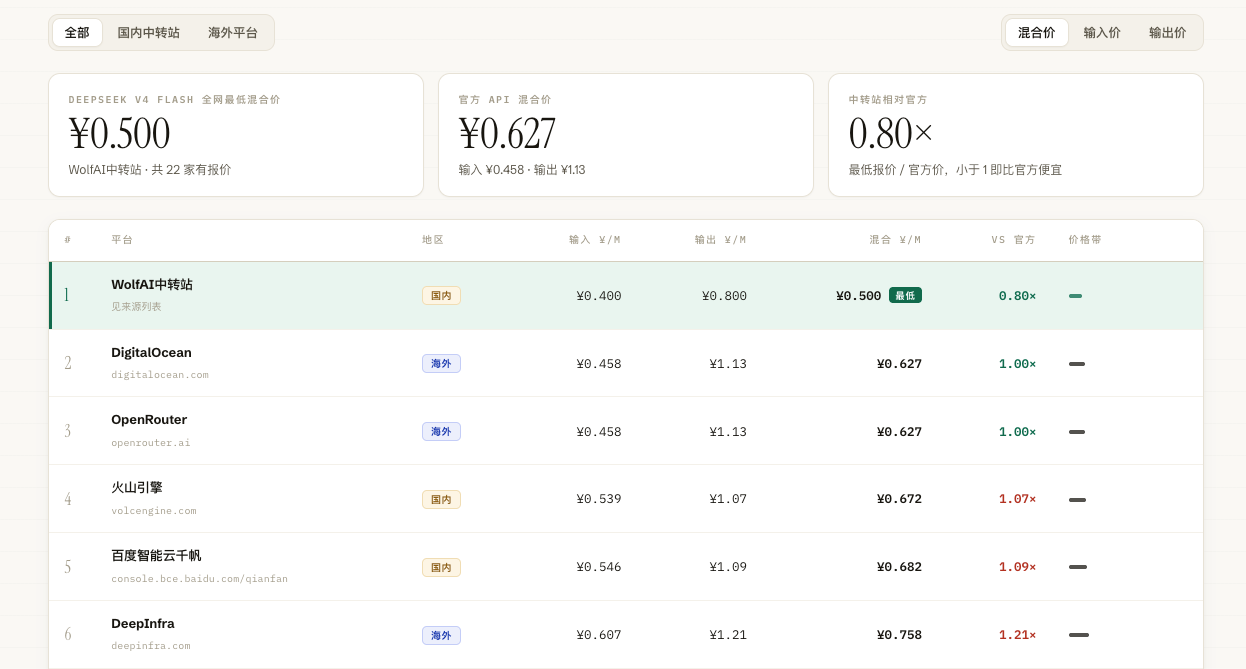This screenshot has height=669, width=1246.
Task: Click console.bce.baidu.com/qianfan domain text
Action: click(199, 578)
